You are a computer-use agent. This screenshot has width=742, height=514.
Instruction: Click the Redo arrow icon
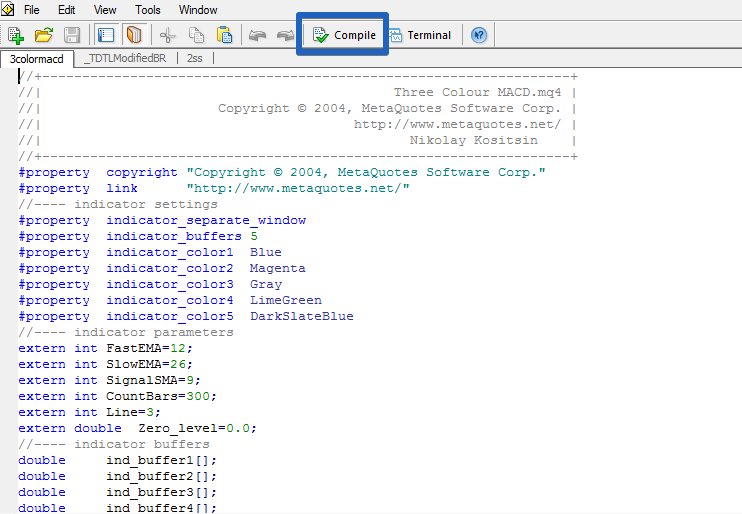(x=286, y=35)
